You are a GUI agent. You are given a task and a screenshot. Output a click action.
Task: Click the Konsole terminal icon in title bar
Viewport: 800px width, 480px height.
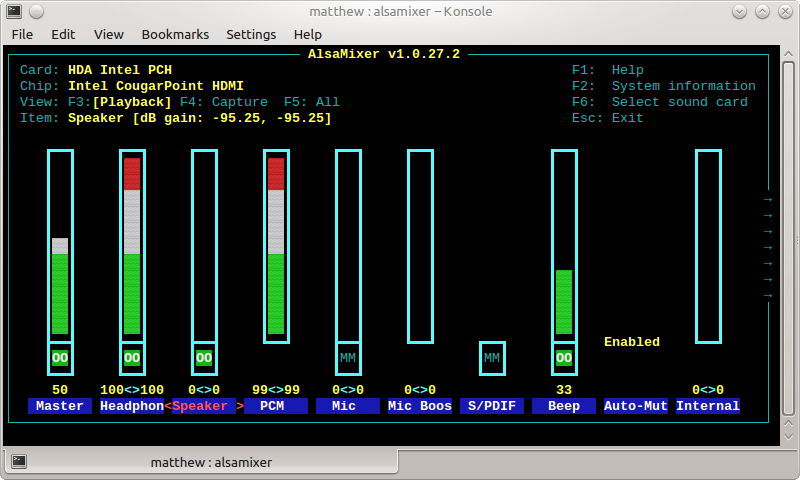pos(14,11)
